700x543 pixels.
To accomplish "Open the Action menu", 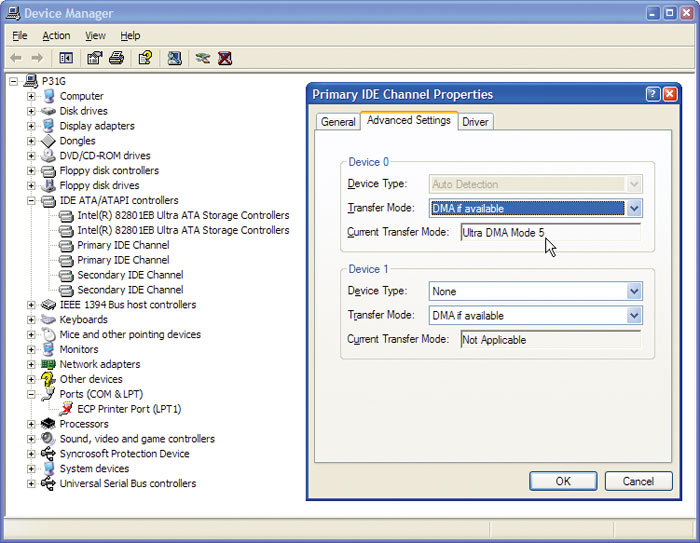I will [56, 36].
